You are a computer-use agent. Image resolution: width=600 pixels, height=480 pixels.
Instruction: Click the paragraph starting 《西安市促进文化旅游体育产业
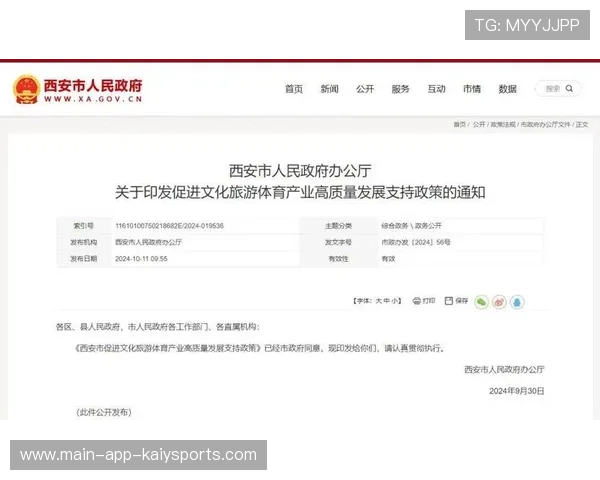click(260, 348)
